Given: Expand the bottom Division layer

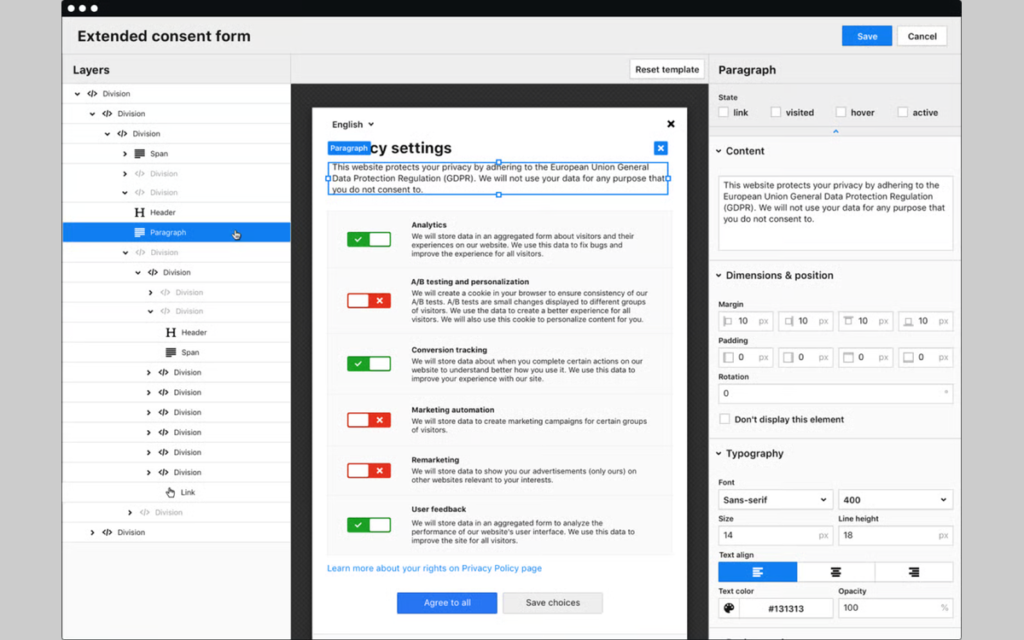Looking at the screenshot, I should coord(92,532).
